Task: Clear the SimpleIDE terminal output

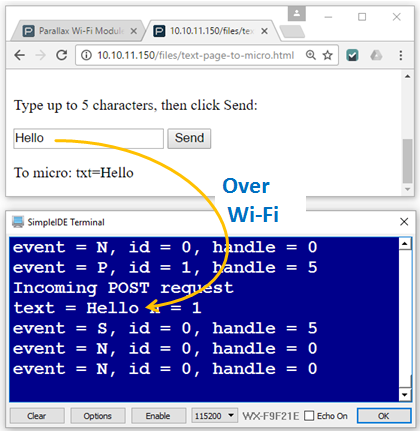Action: 37,416
